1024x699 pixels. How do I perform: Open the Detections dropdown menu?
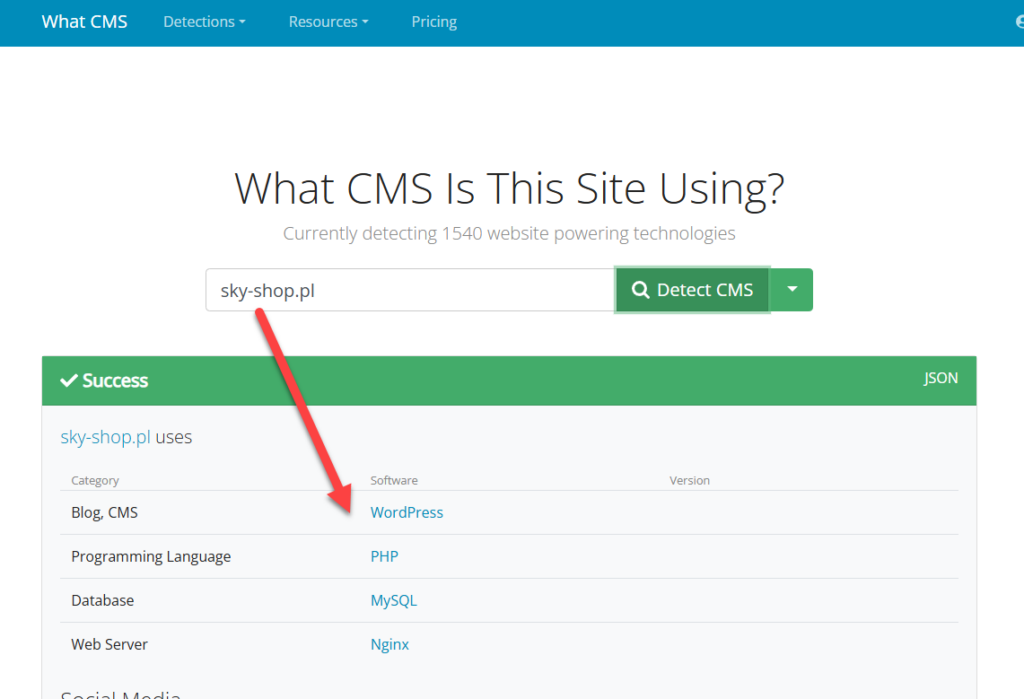(x=204, y=22)
